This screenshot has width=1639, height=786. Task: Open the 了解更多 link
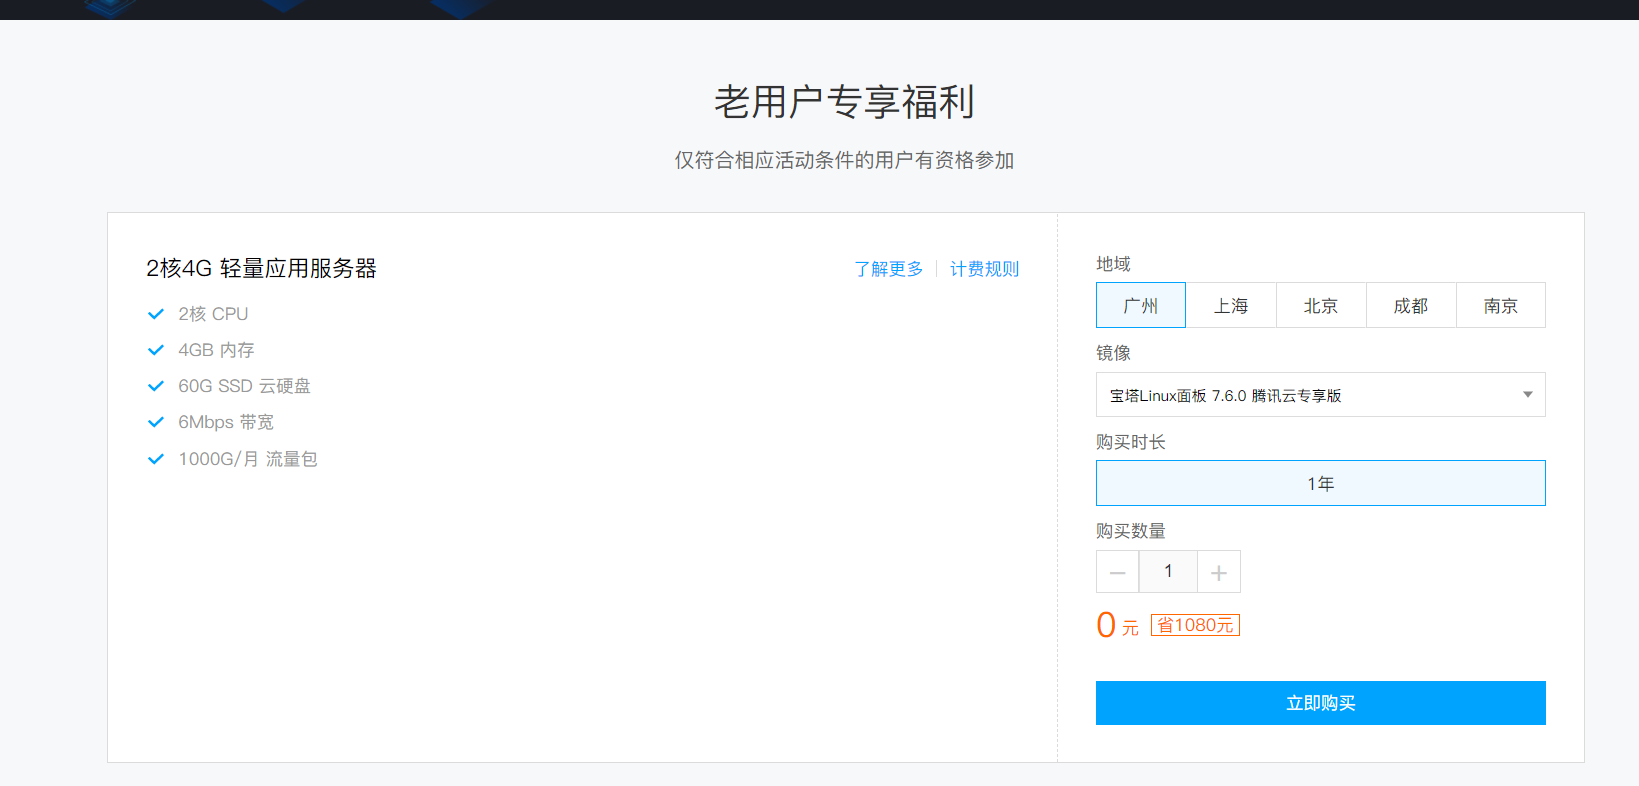point(889,269)
